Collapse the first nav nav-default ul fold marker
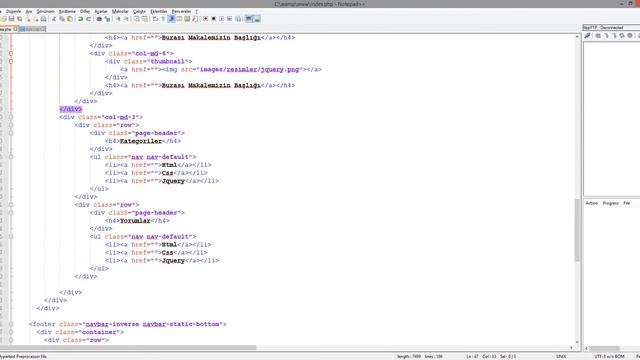 [11, 157]
